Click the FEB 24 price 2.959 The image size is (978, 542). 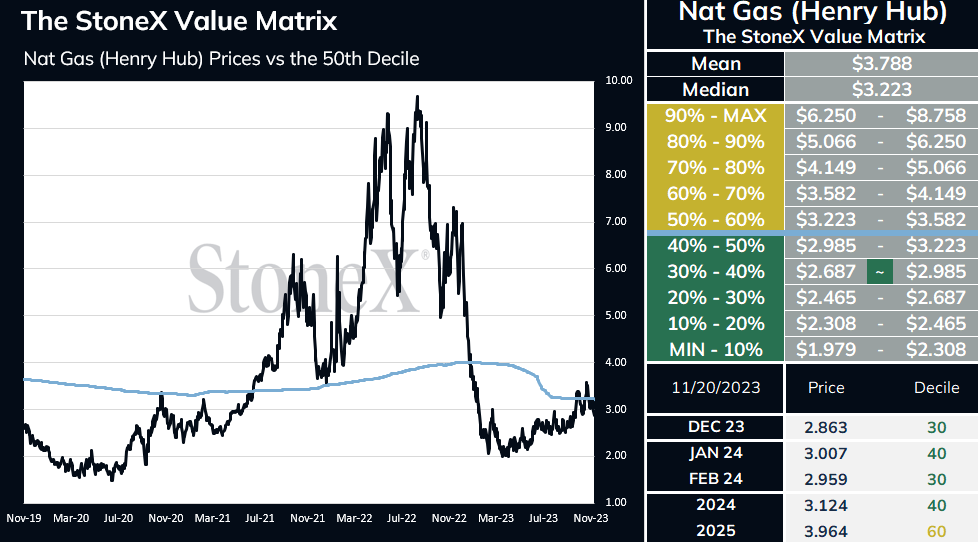click(826, 480)
